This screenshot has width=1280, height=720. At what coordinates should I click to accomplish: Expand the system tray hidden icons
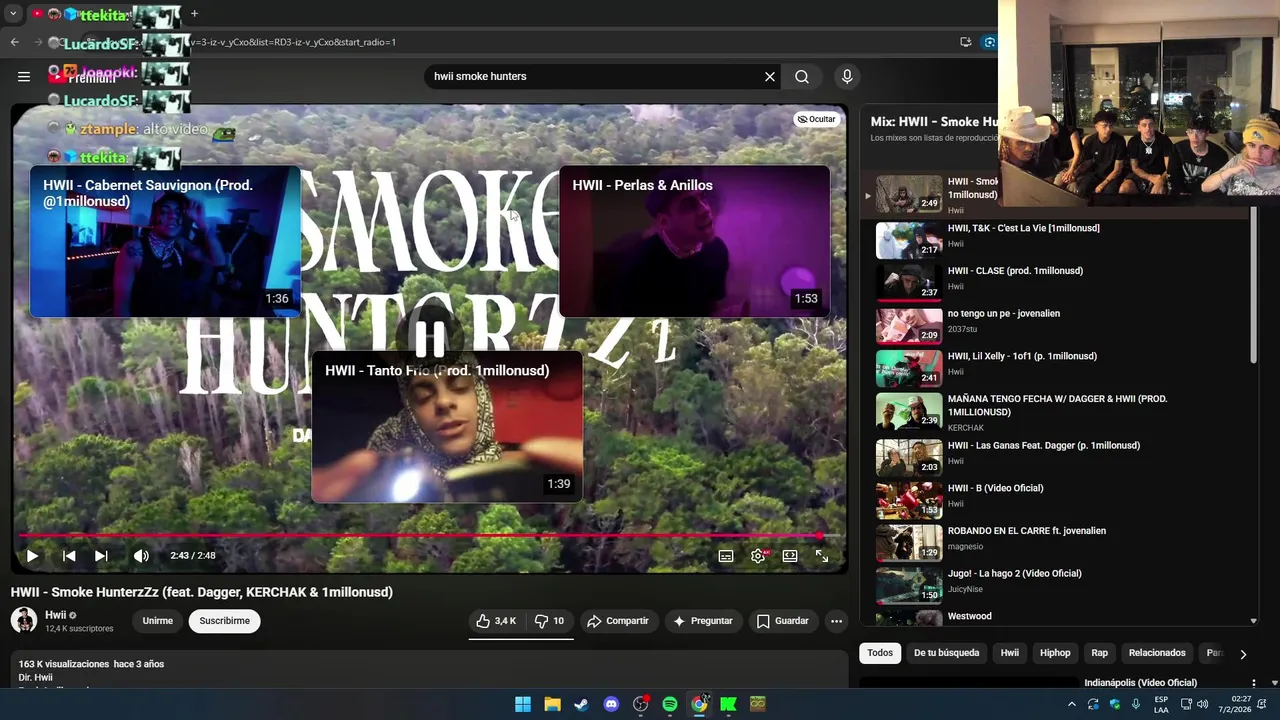pos(1072,704)
